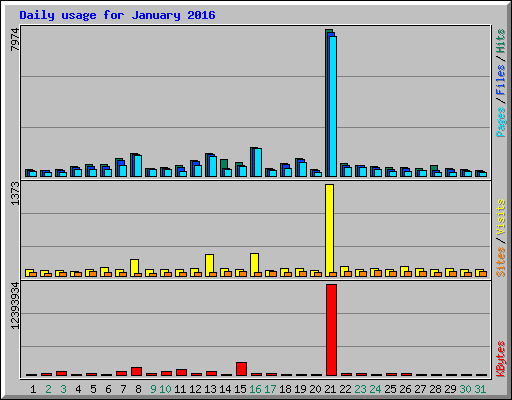Click the green day '17' axis label

tap(270, 389)
